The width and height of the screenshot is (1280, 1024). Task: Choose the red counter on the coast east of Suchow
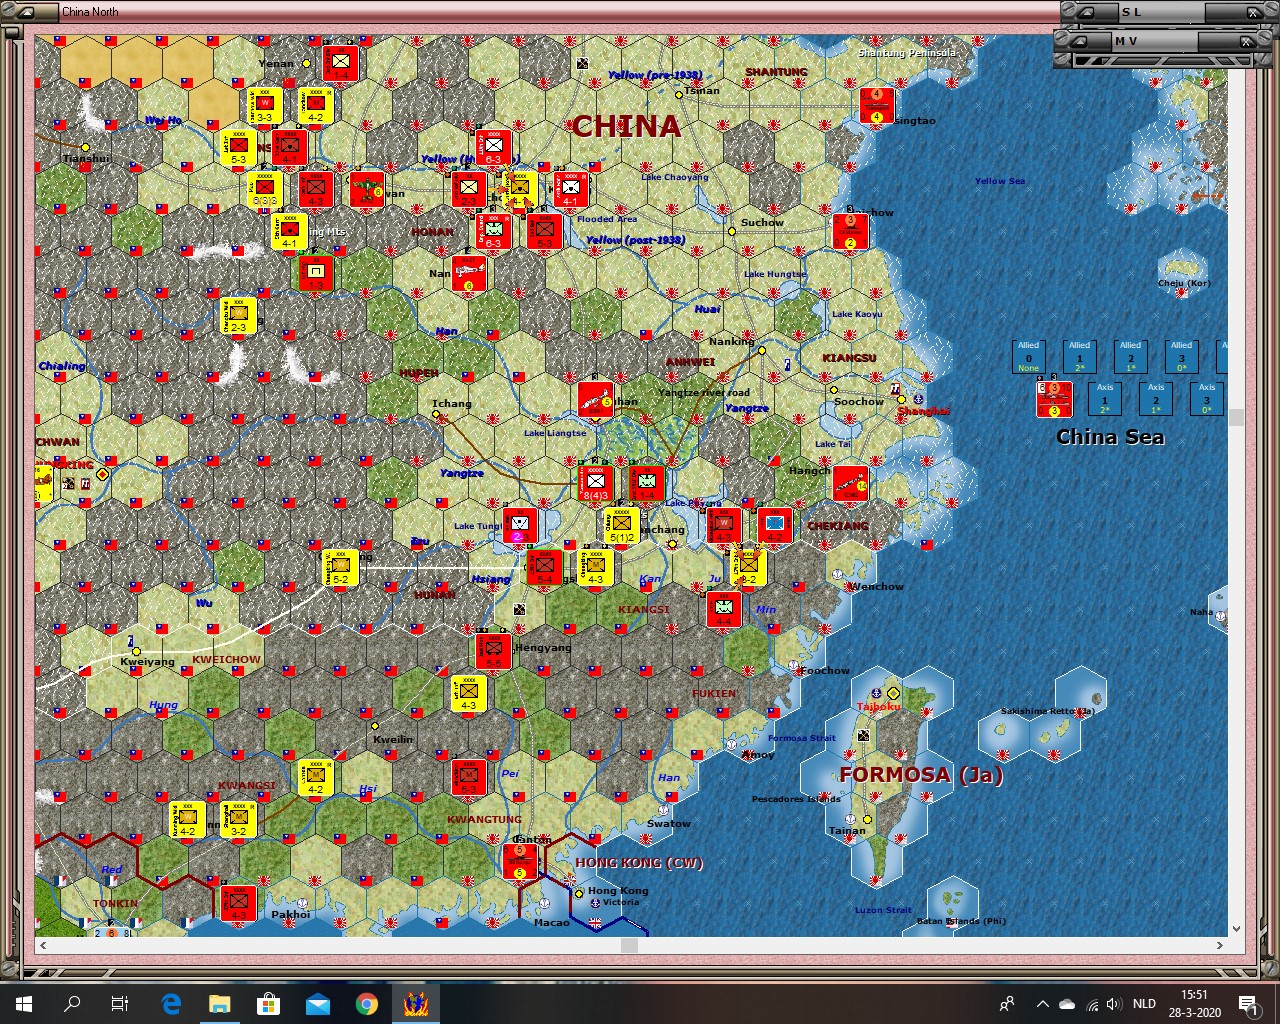coord(850,231)
